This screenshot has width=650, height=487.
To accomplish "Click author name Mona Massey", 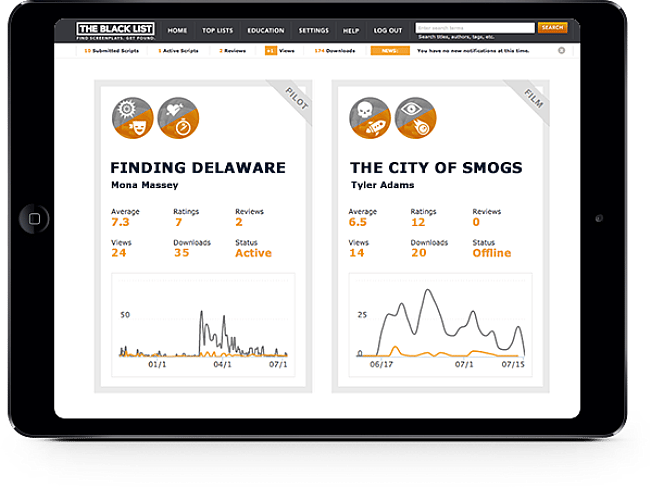I will 145,185.
